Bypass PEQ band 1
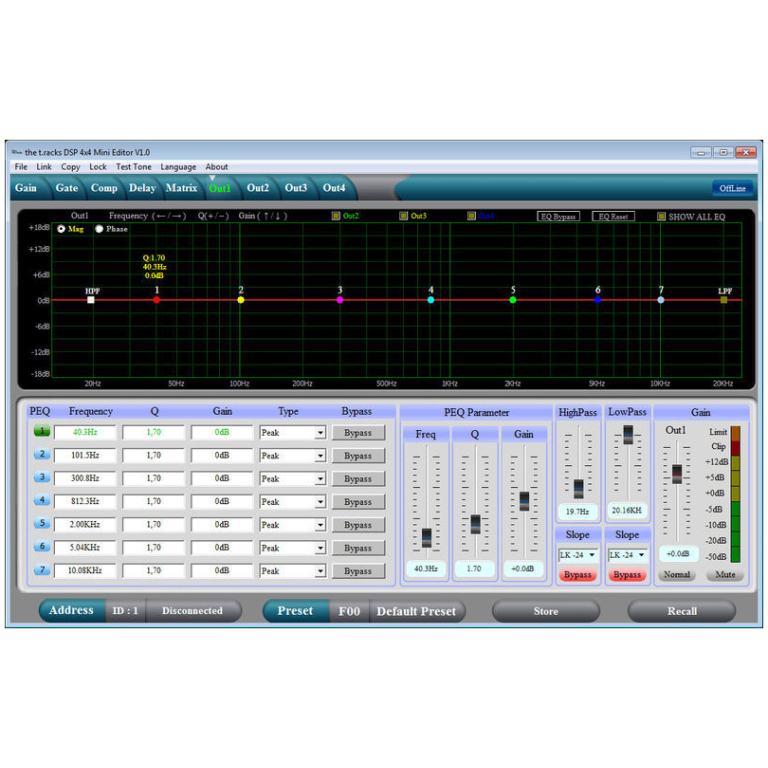This screenshot has height=768, width=768. click(x=358, y=432)
